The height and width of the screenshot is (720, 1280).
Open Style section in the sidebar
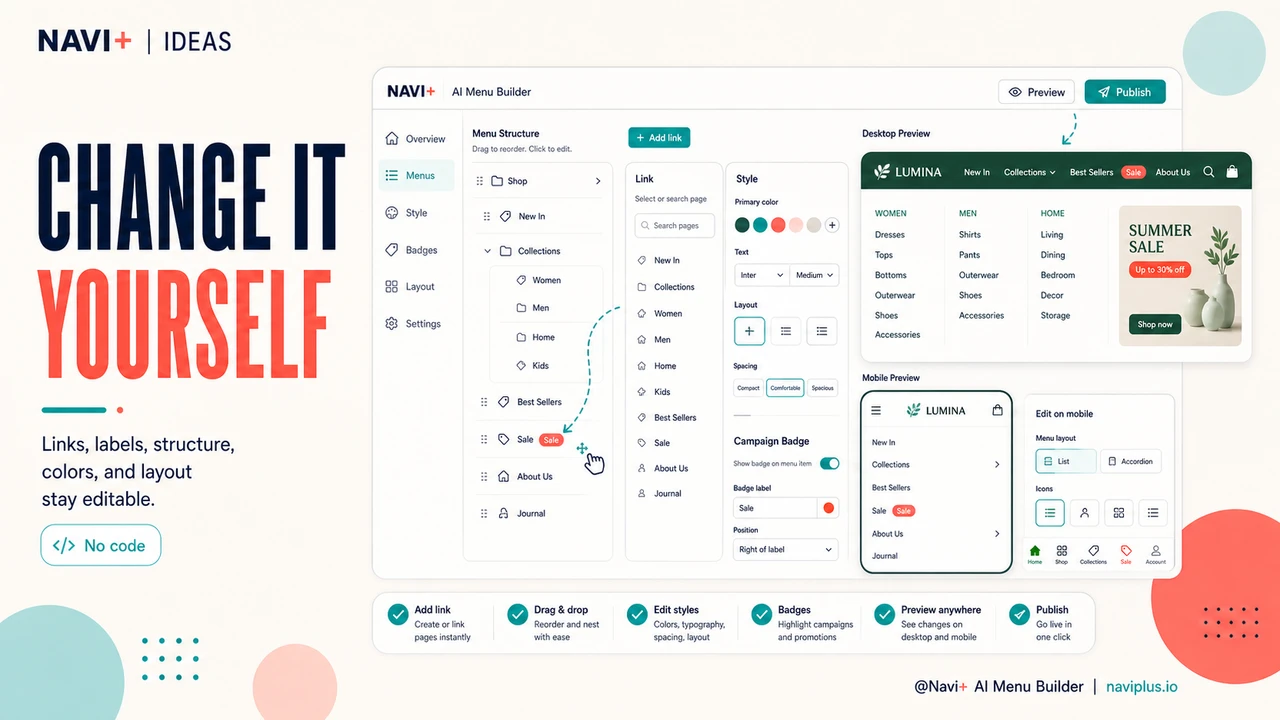click(416, 213)
